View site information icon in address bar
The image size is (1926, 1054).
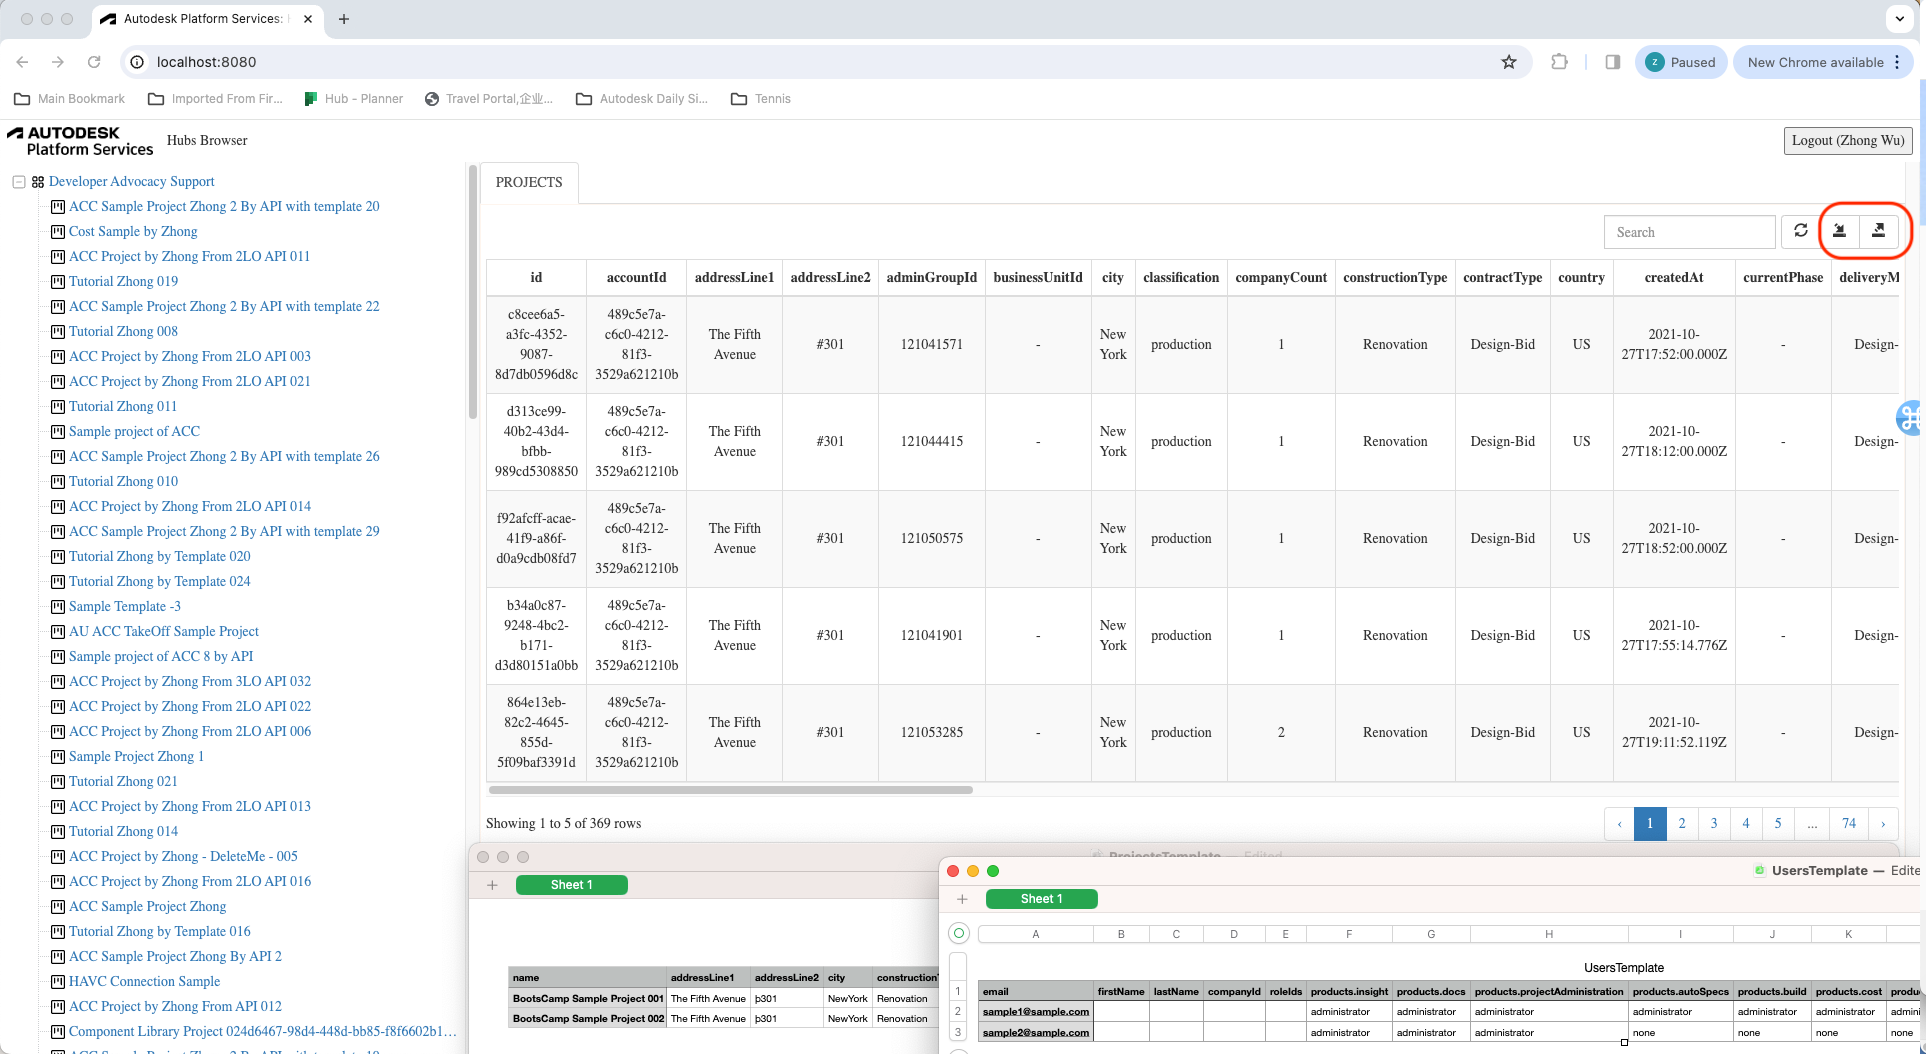tap(137, 62)
